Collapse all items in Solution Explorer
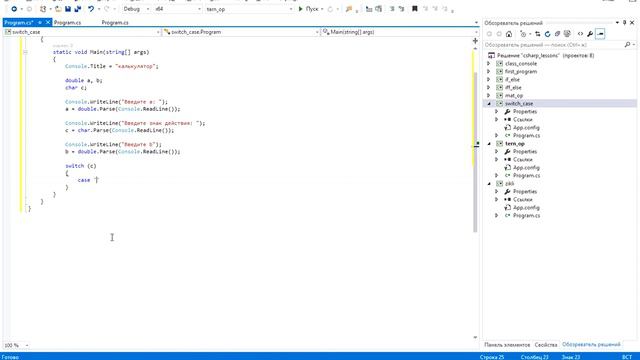640x360 pixels. (557, 34)
